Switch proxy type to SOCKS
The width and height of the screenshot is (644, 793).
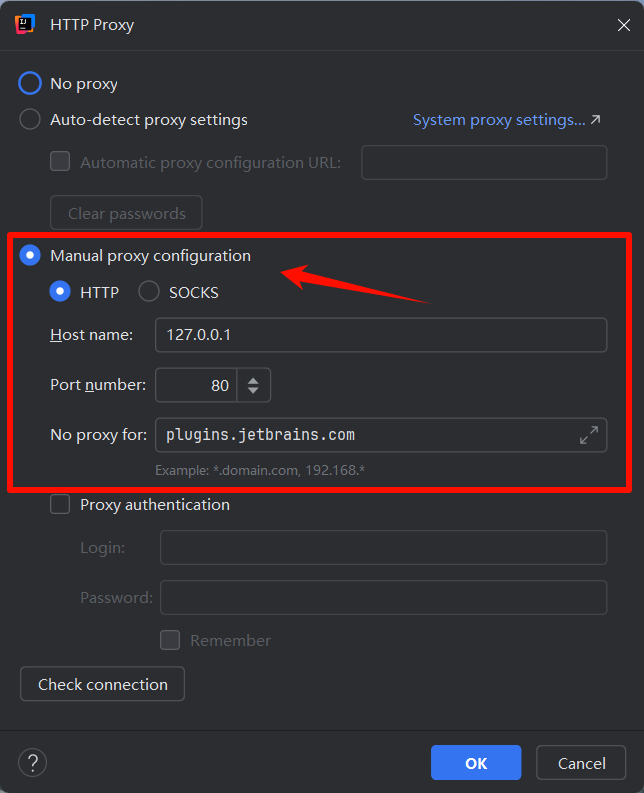pos(149,292)
